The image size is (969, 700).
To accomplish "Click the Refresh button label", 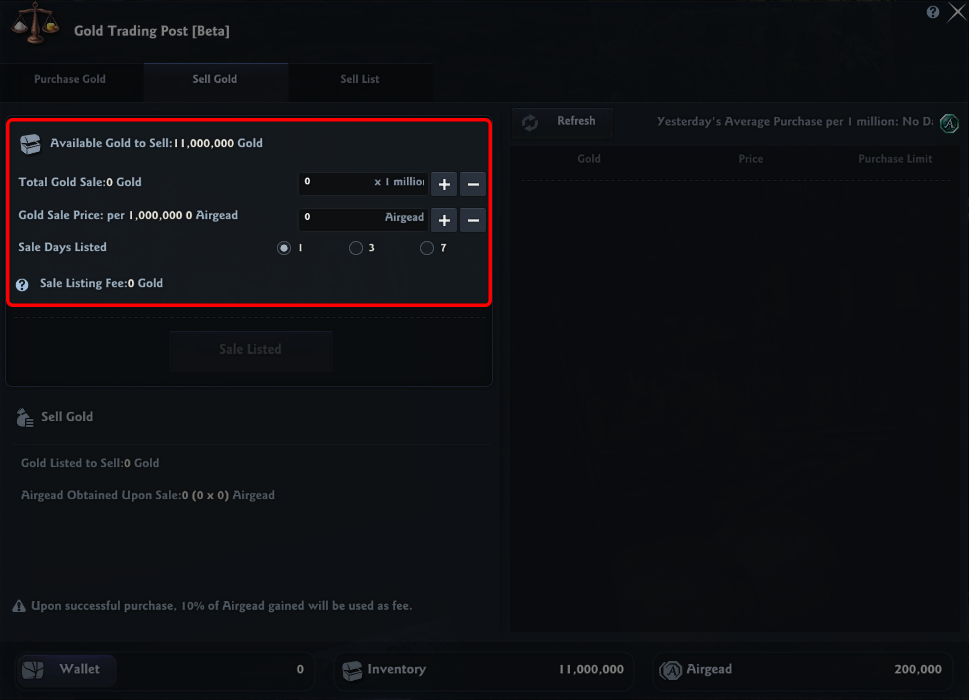I will coord(576,121).
